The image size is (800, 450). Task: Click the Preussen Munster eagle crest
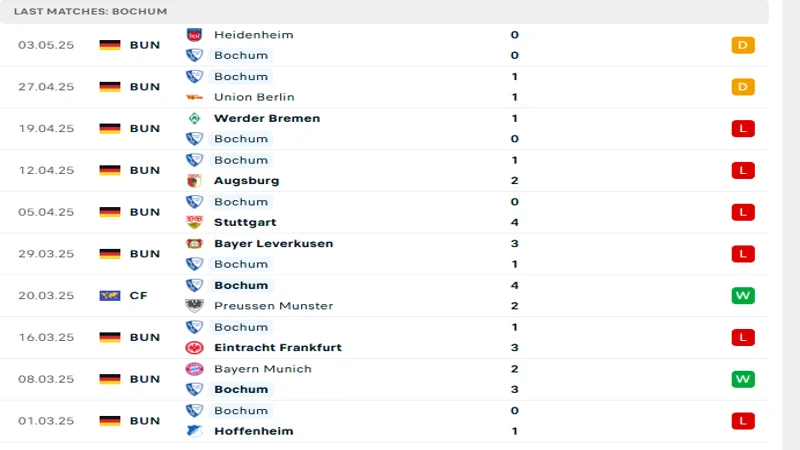point(194,306)
